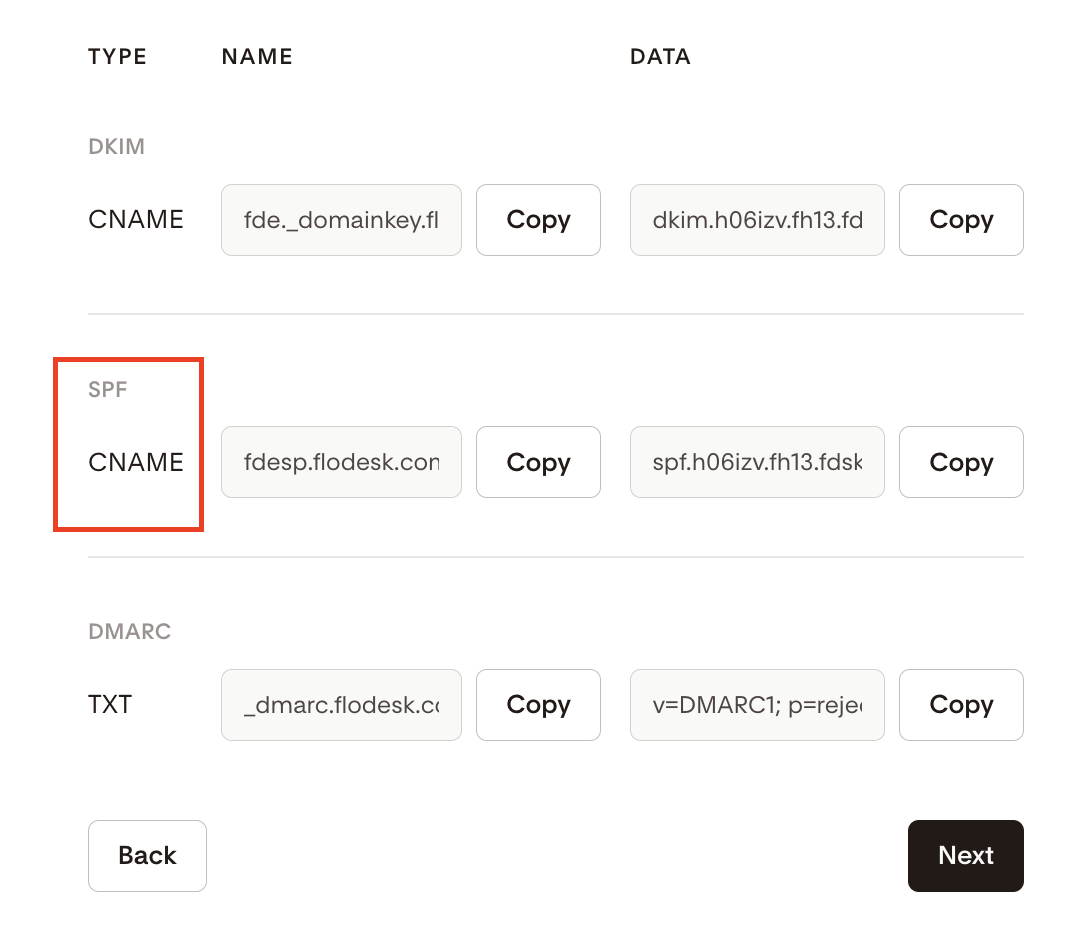
Task: Click the v=DMARC1 data field
Action: click(x=757, y=705)
